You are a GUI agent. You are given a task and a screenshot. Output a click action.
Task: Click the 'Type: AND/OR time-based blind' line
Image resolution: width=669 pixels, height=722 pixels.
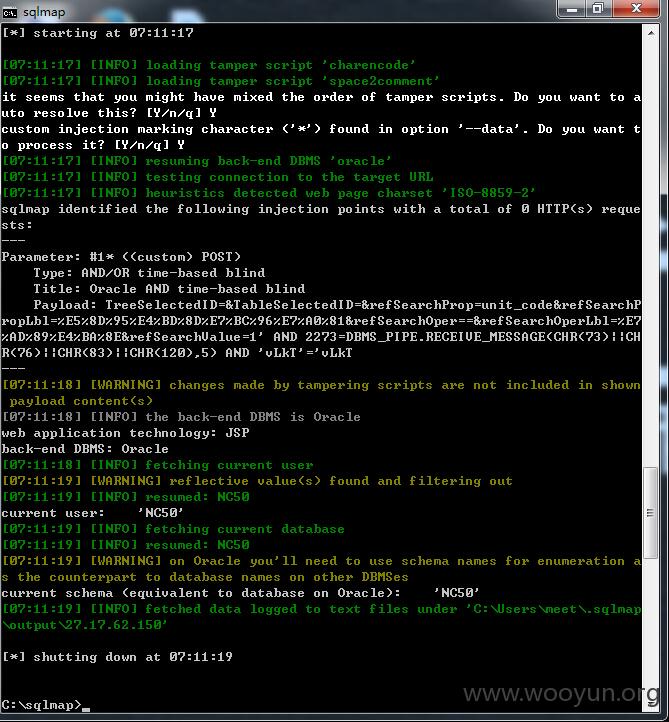coord(149,273)
